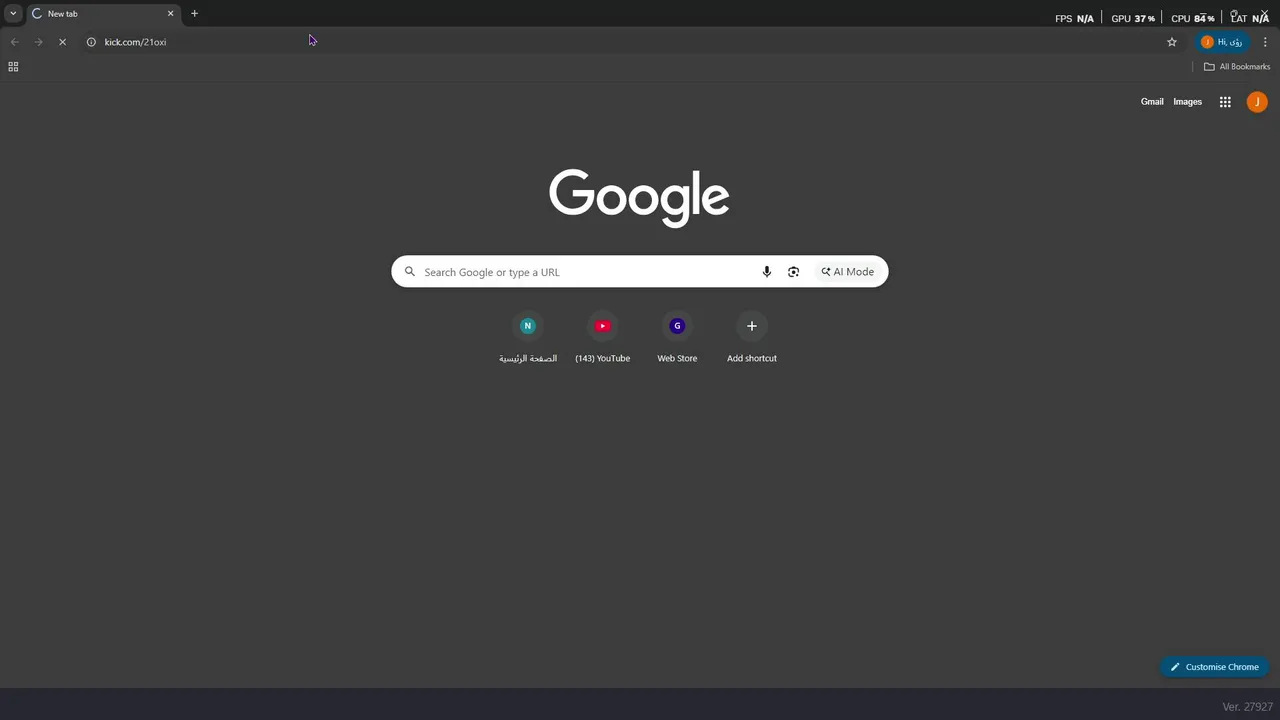The width and height of the screenshot is (1280, 720).
Task: Open the tab search dropdown arrow
Action: (13, 13)
